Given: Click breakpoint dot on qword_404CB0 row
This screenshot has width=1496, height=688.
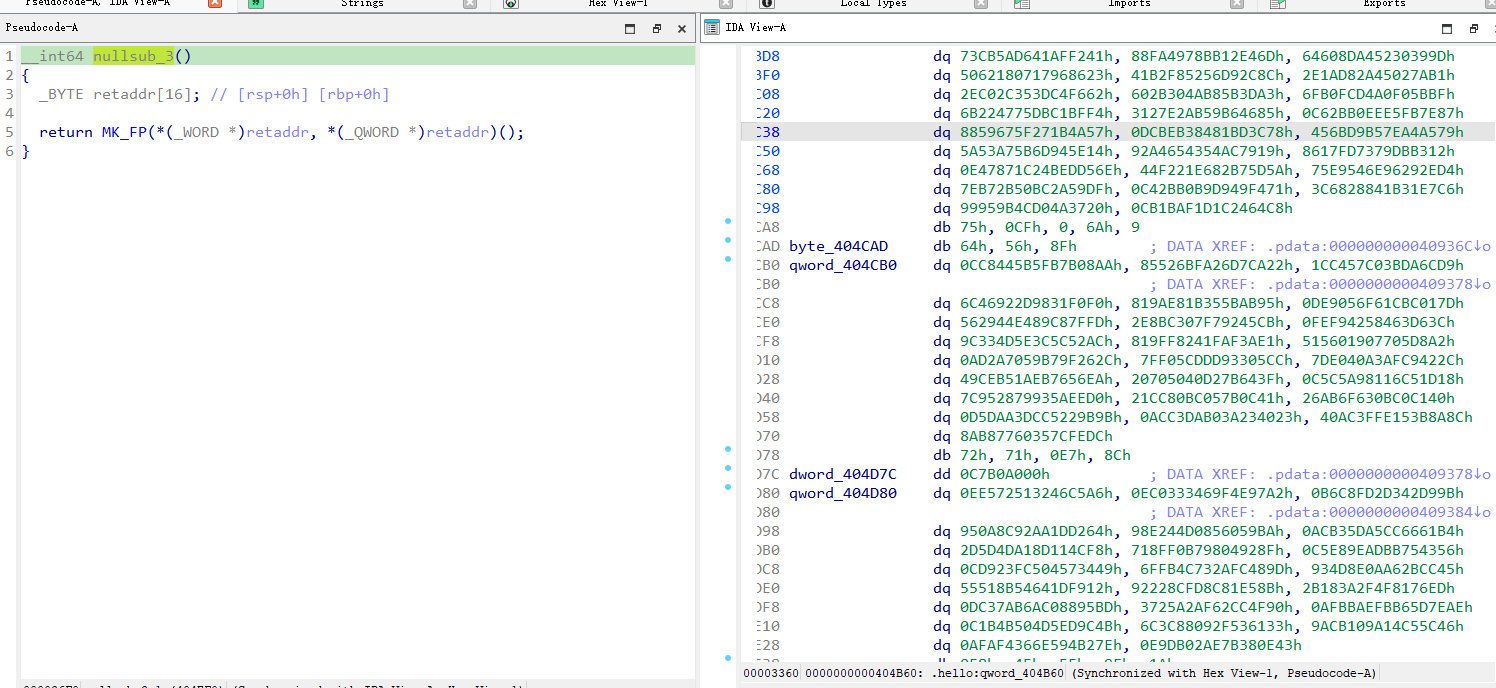Looking at the screenshot, I should pos(728,259).
